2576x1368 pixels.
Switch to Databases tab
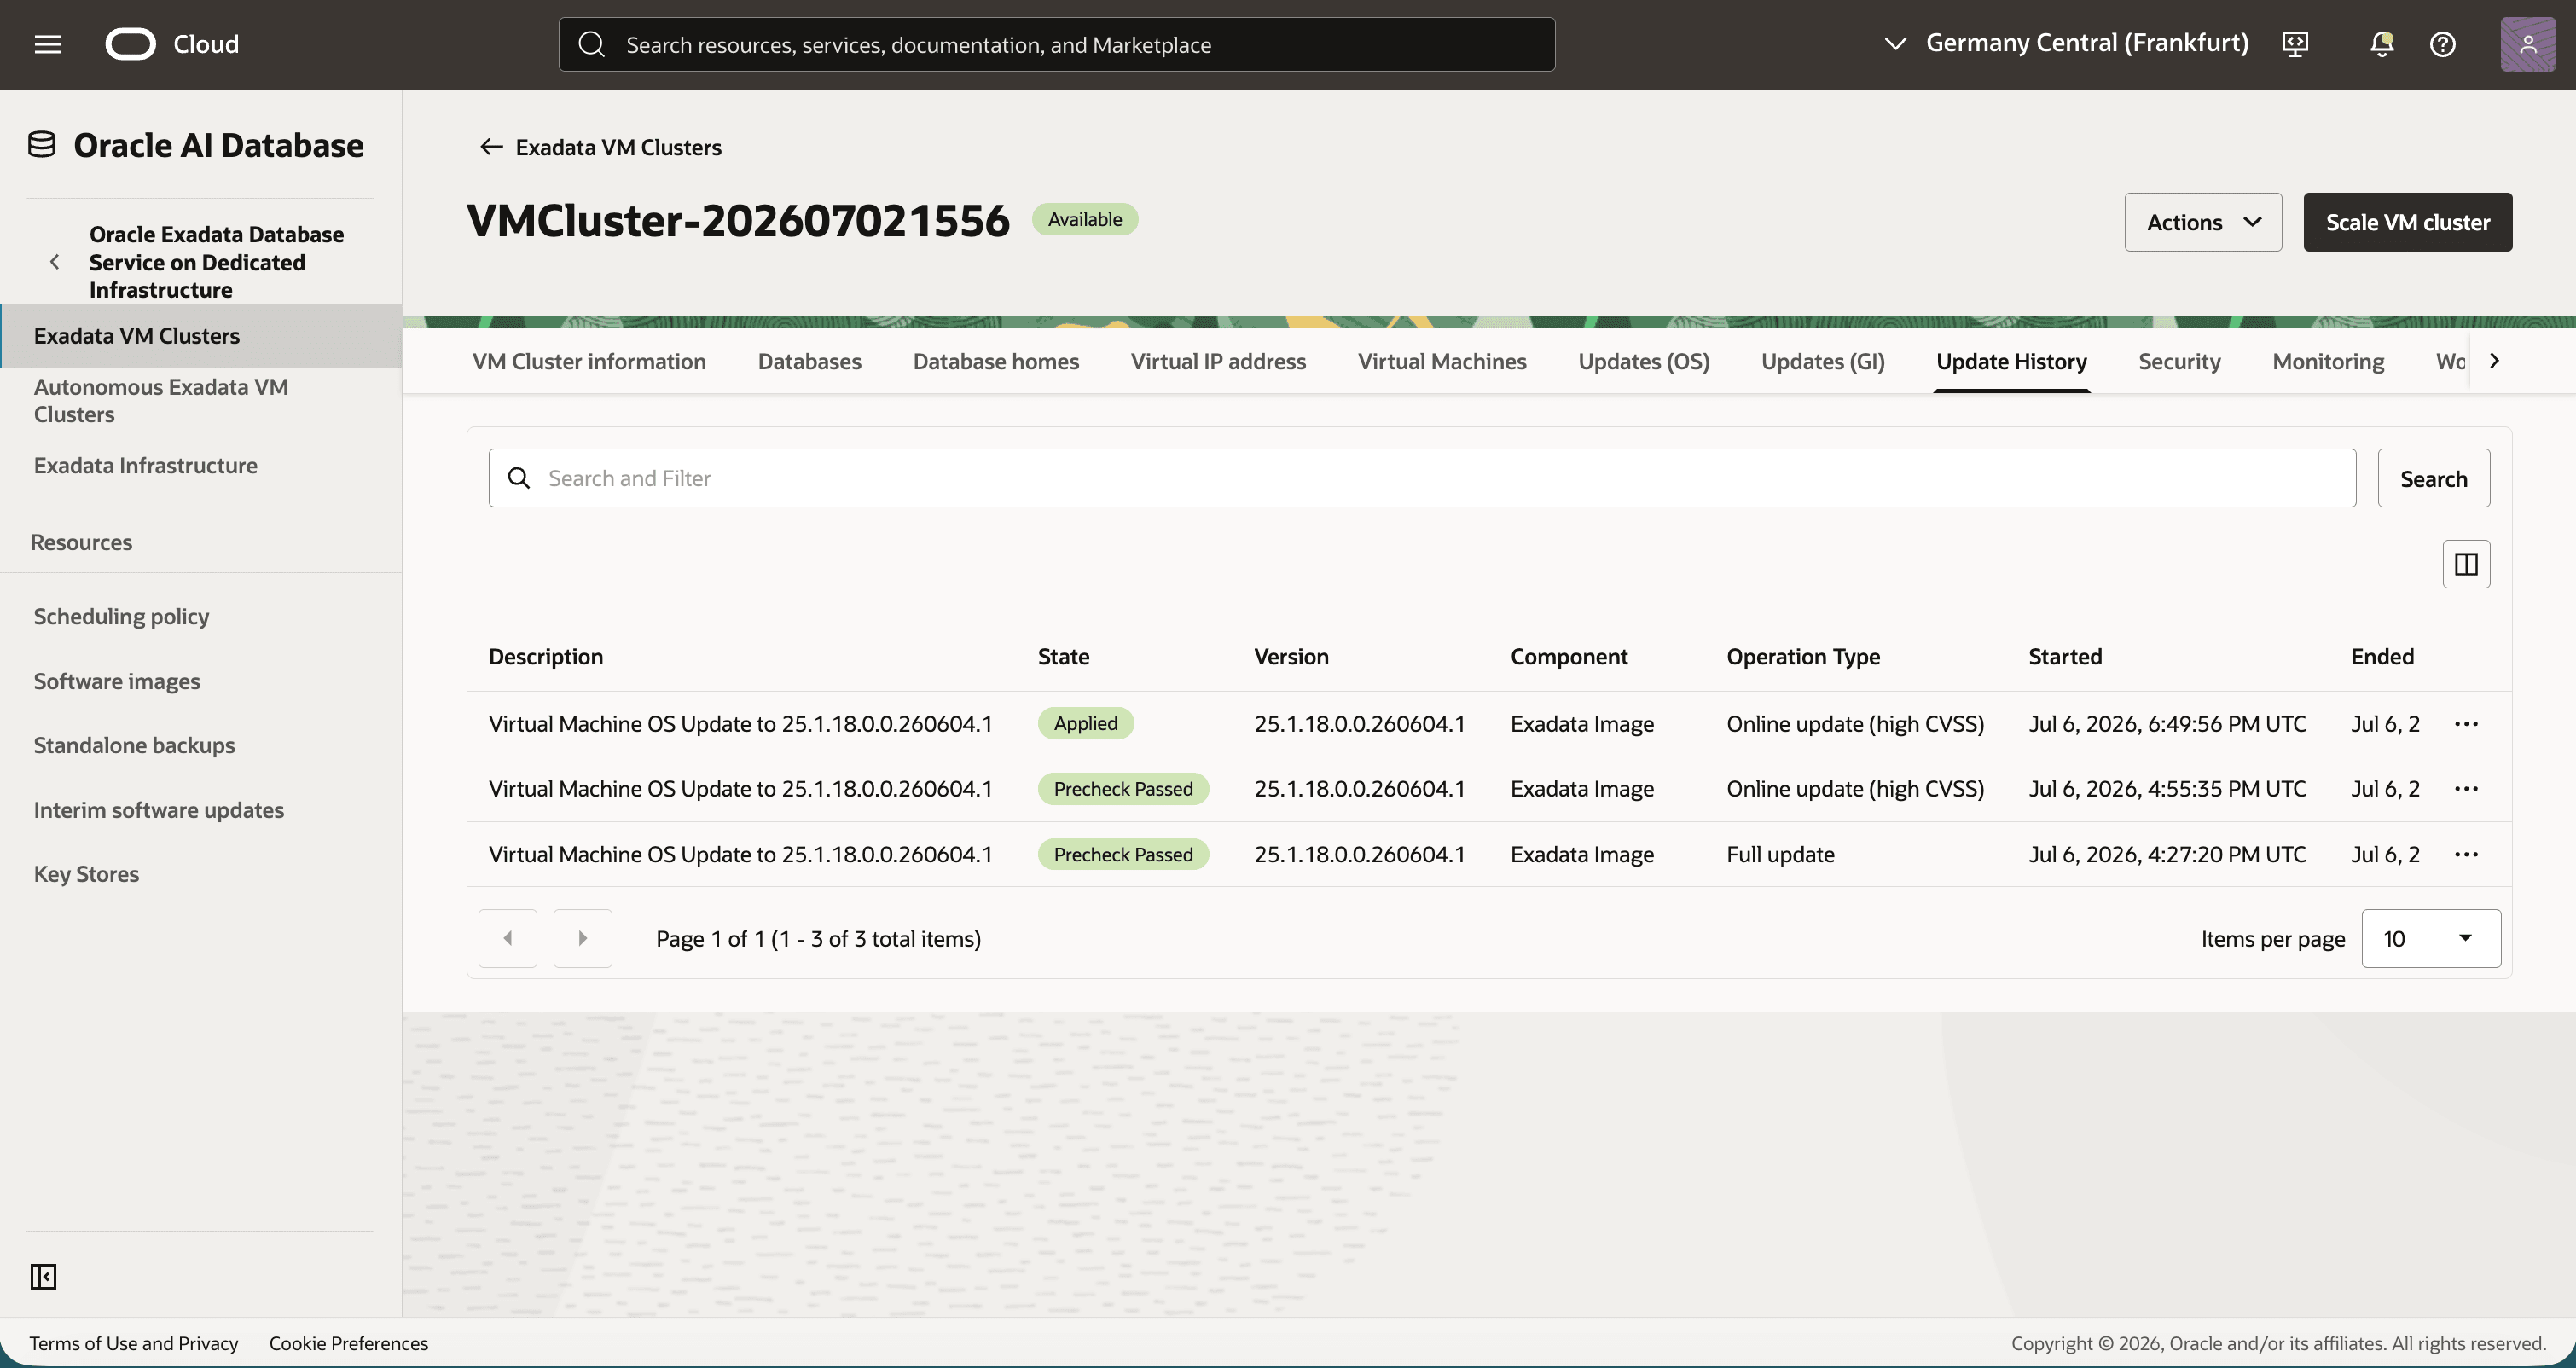[809, 361]
